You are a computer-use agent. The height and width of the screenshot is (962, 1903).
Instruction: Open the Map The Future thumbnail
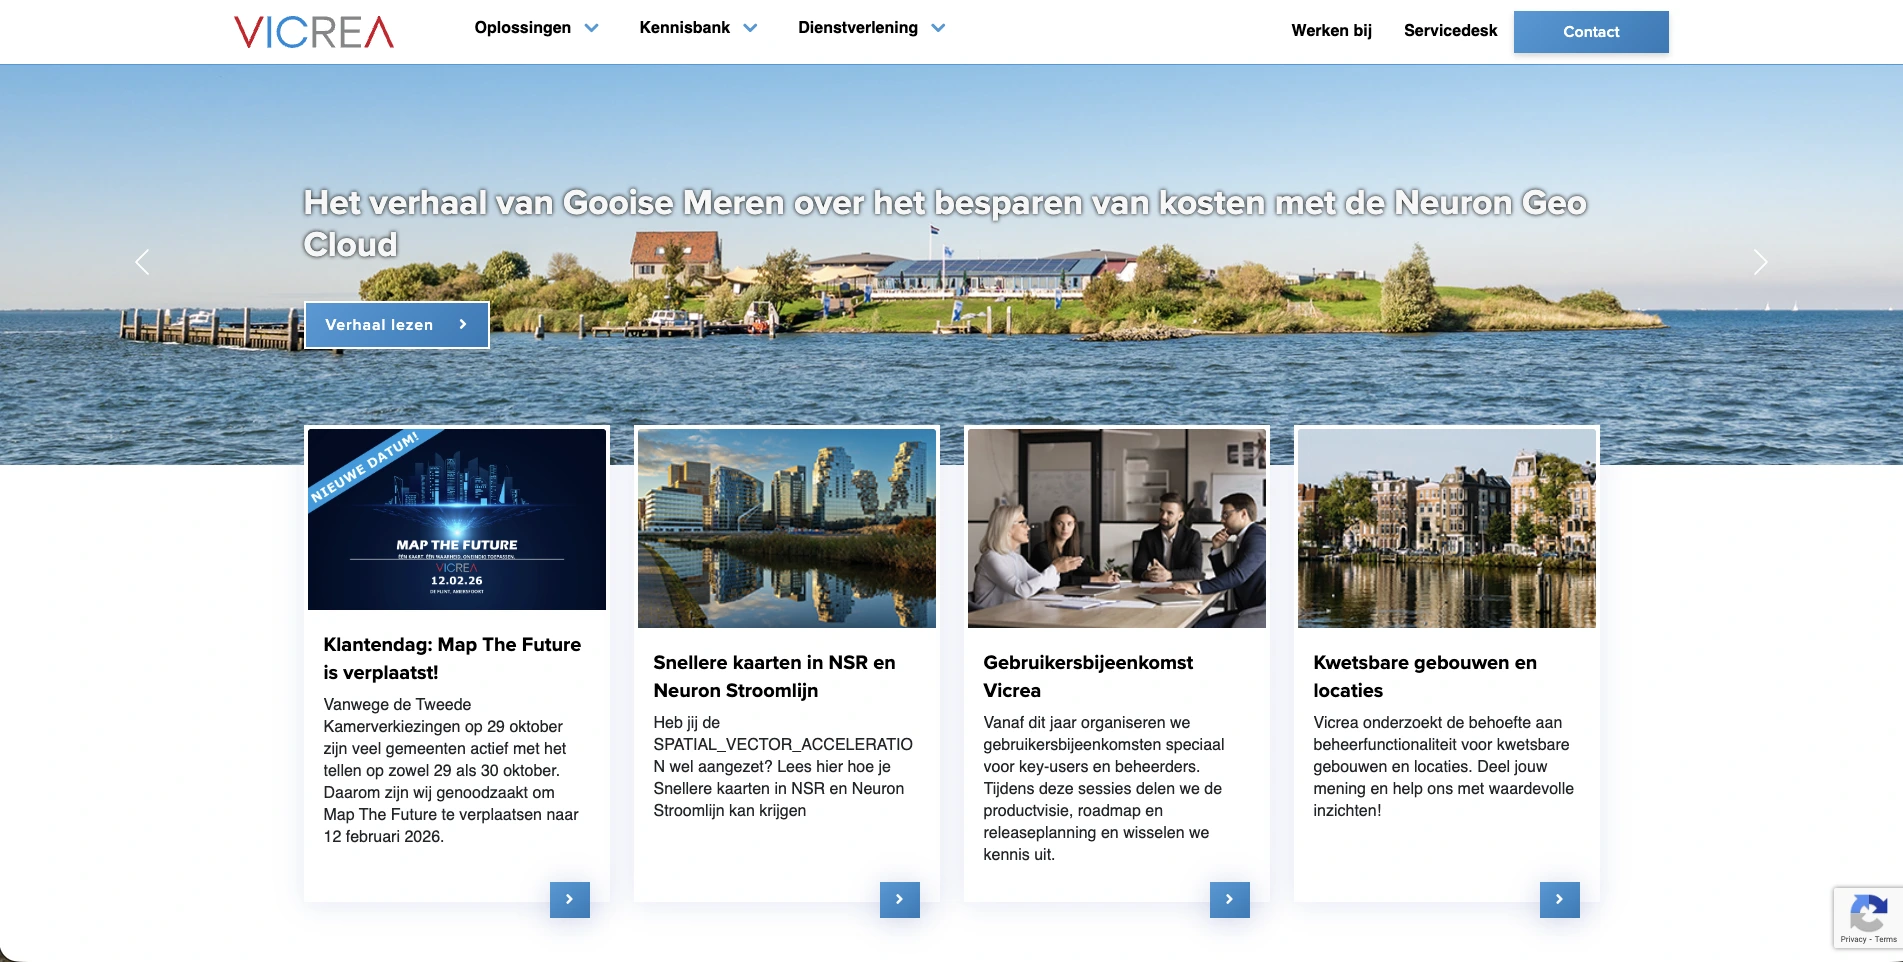coord(456,519)
